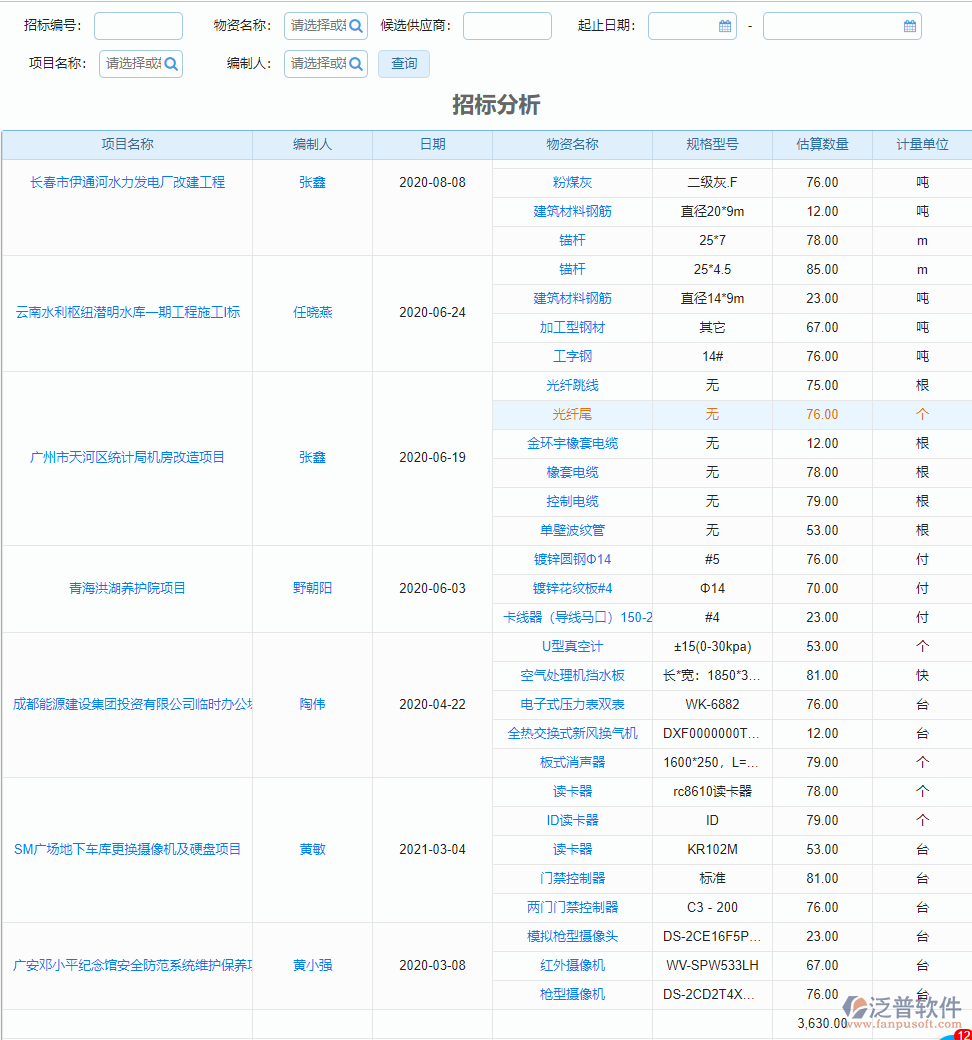Click the red 12 notification badge
972x1040 pixels.
[x=961, y=1032]
